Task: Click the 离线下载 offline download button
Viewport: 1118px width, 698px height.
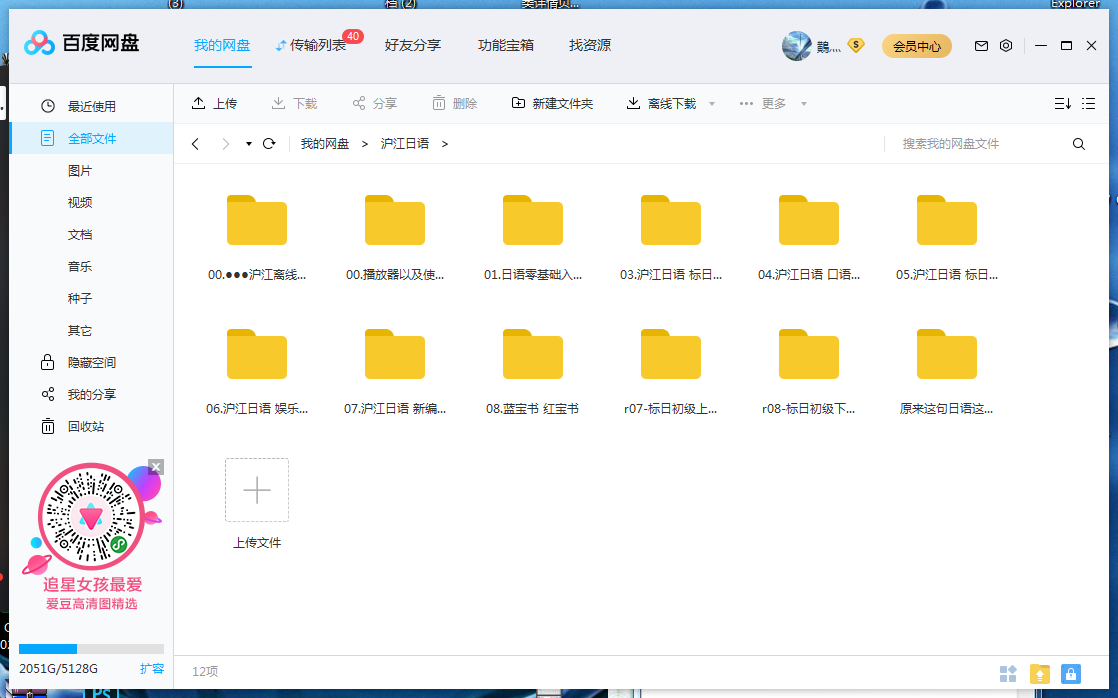Action: [x=661, y=103]
